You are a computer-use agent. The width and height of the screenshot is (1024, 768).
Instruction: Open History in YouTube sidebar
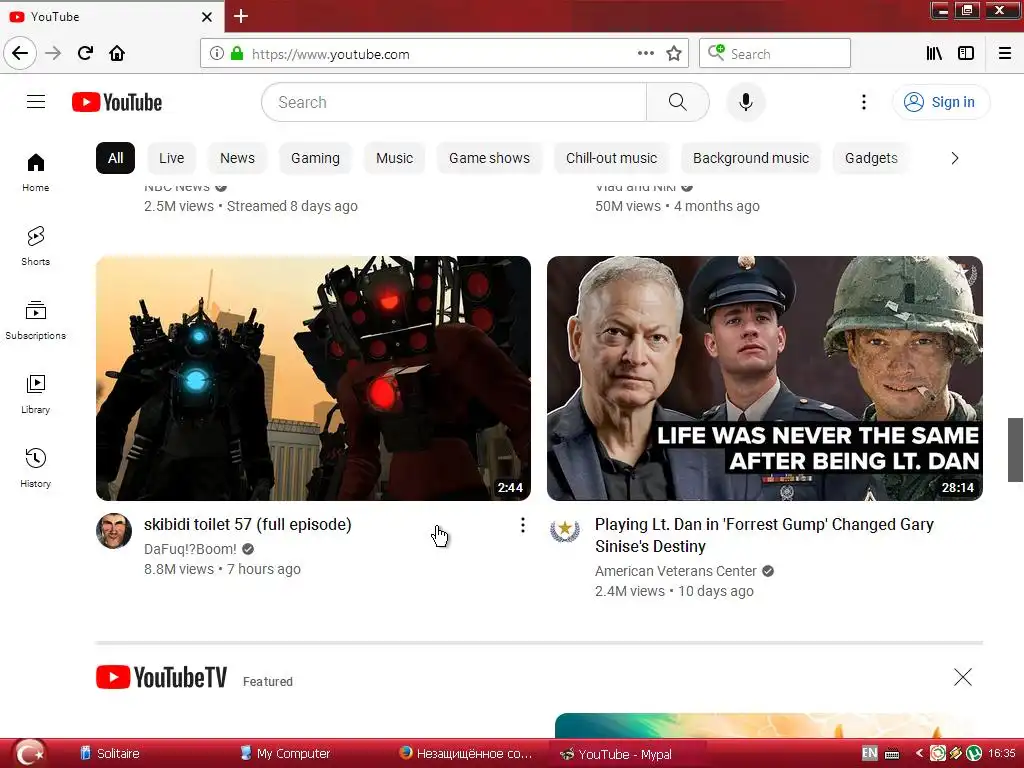[x=36, y=468]
